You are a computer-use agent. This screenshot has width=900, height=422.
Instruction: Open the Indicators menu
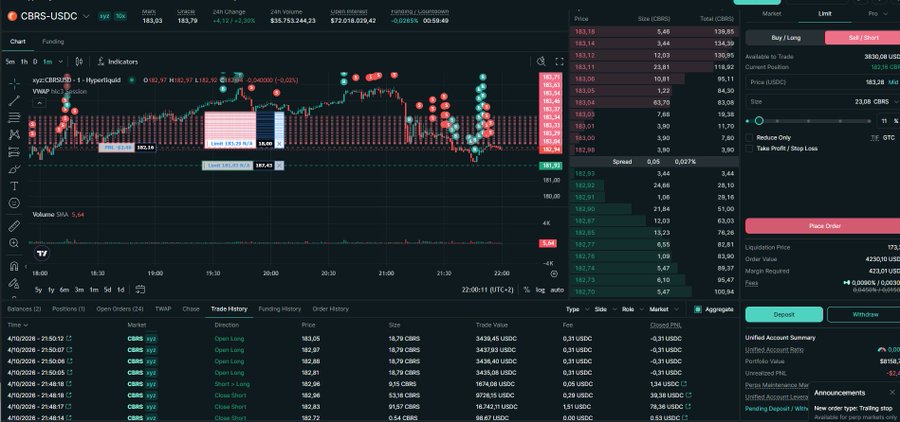coord(118,61)
